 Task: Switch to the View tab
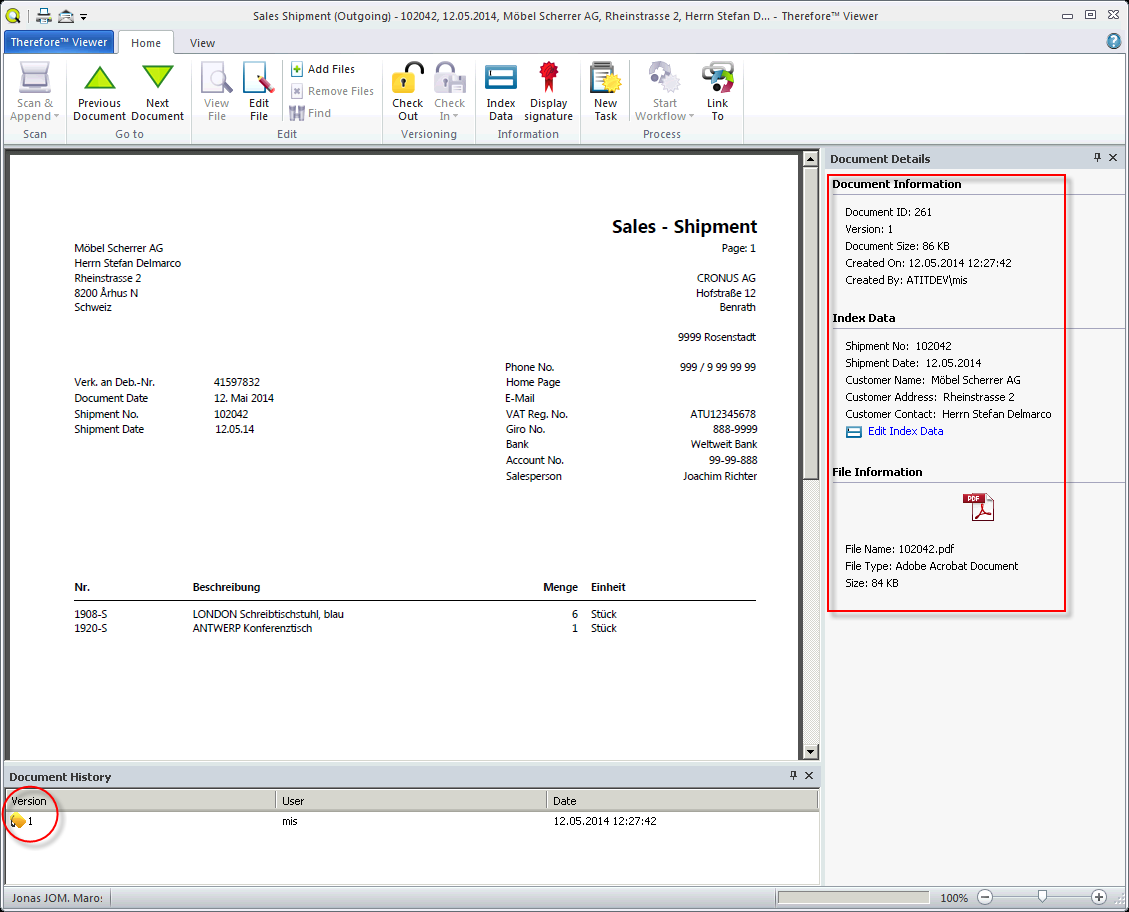pos(202,43)
